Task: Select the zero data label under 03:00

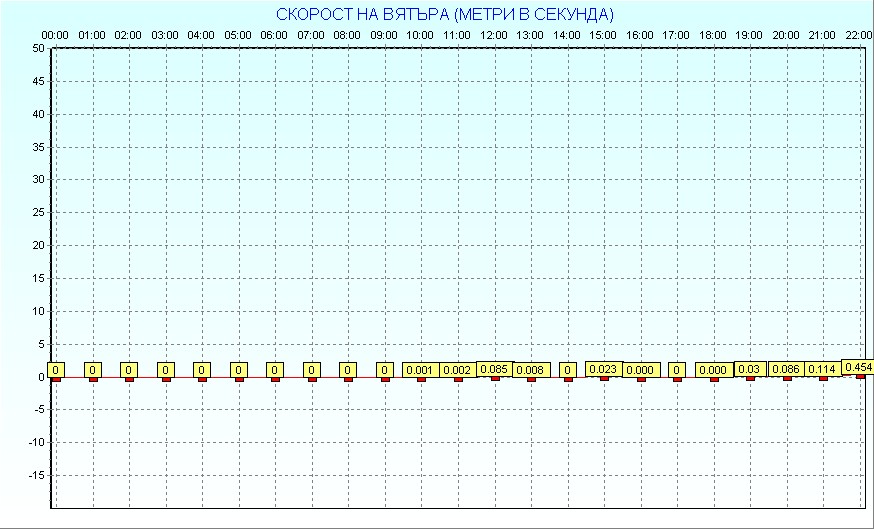Action: tap(165, 370)
